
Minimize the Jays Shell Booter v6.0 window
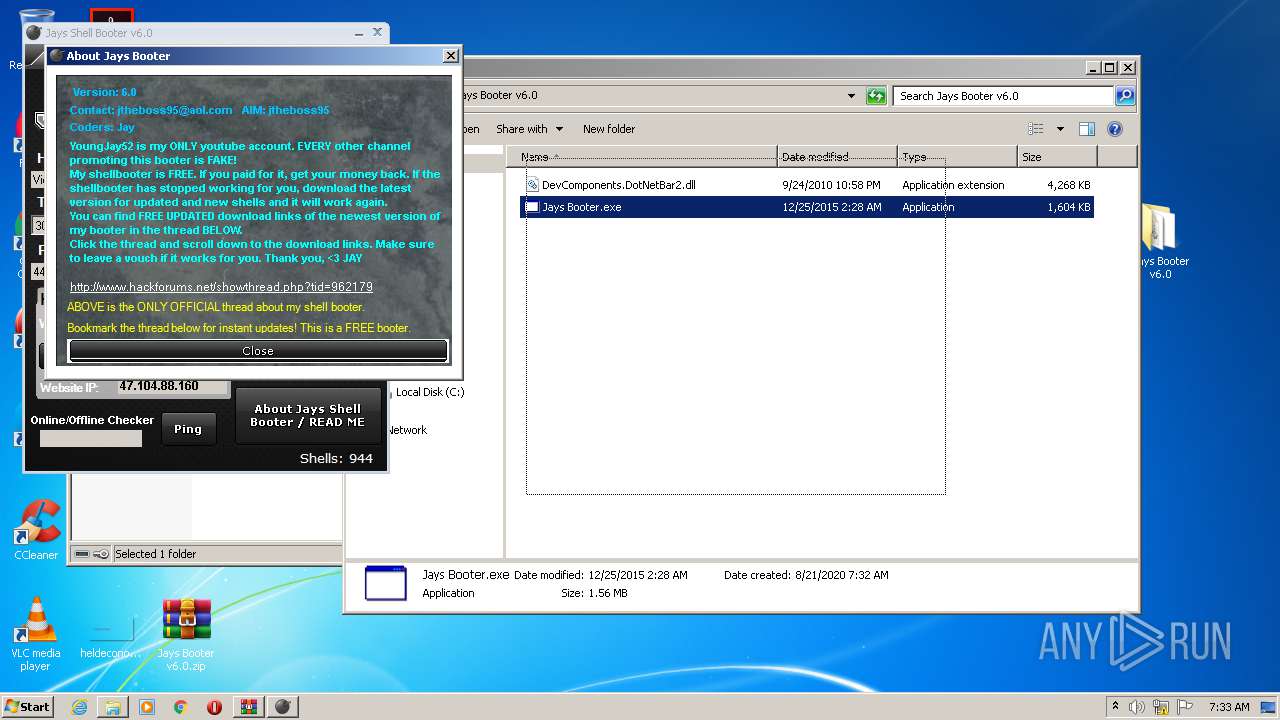358,33
